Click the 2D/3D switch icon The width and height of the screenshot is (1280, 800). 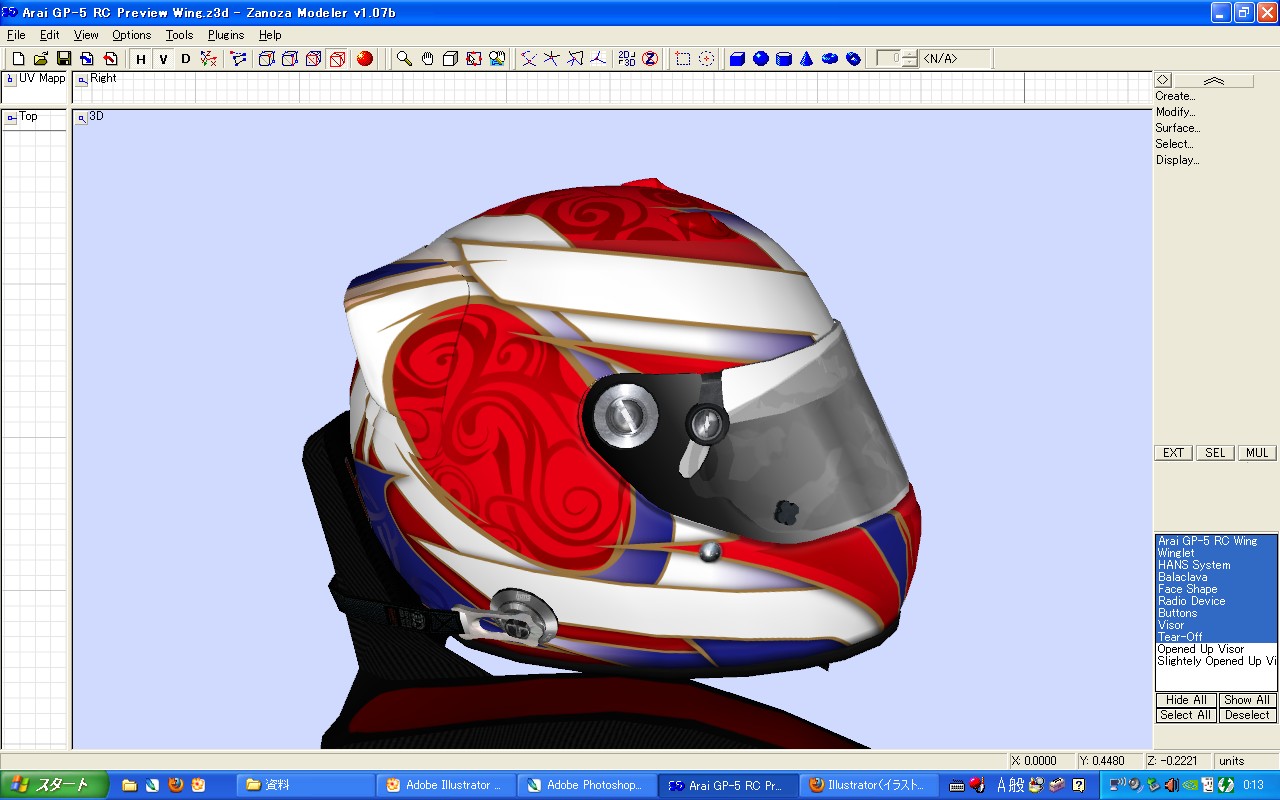coord(627,59)
